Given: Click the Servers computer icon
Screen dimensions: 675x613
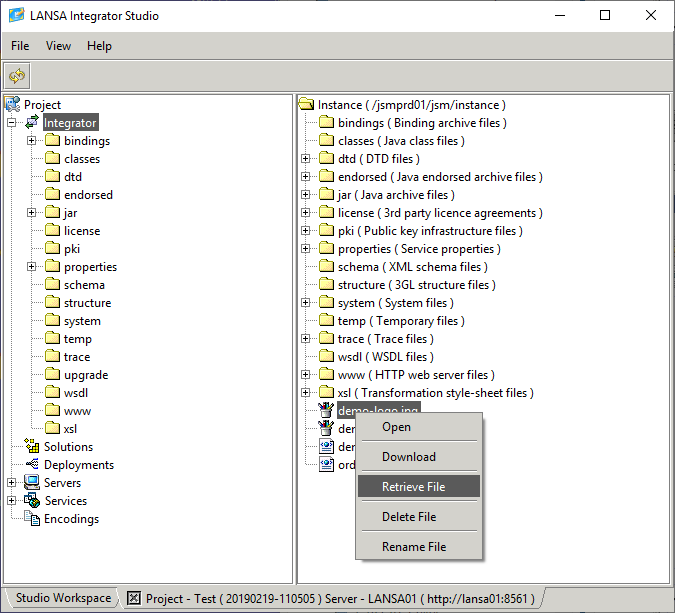Looking at the screenshot, I should coord(31,483).
